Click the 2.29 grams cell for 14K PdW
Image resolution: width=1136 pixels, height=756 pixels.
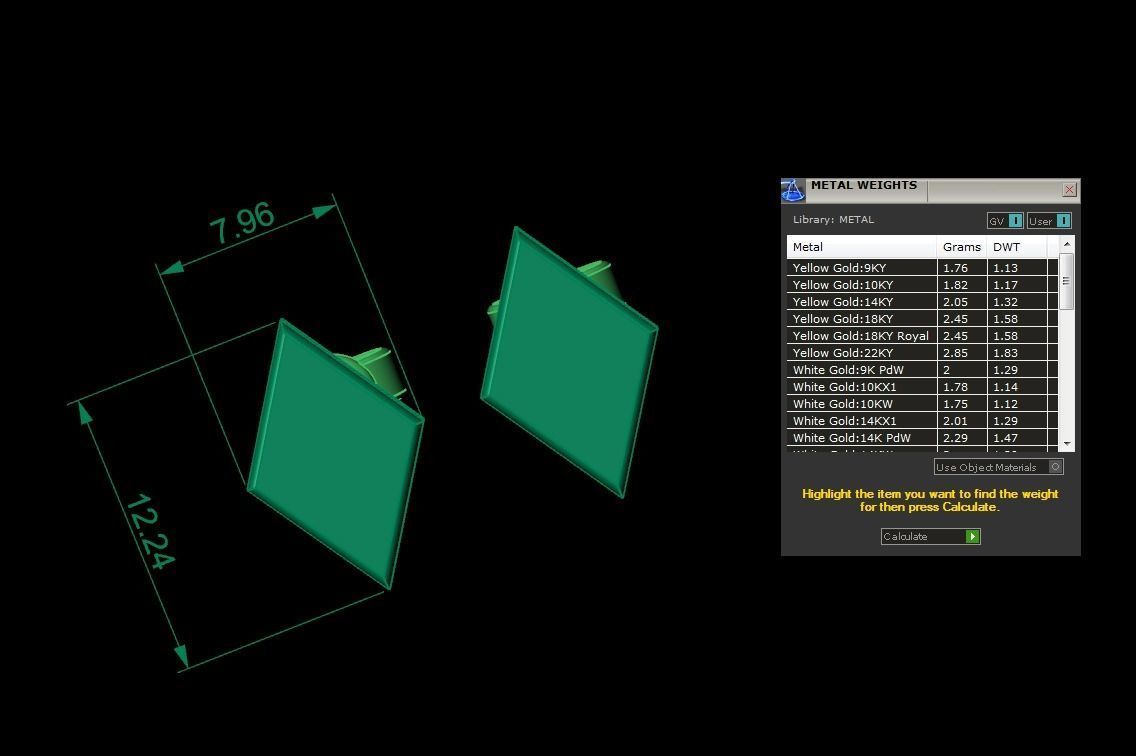click(961, 438)
